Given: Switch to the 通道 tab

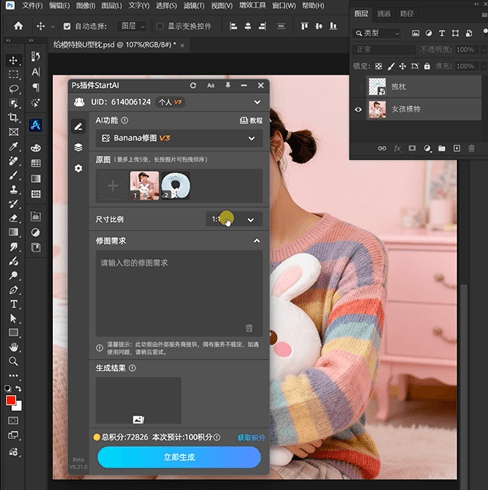Looking at the screenshot, I should point(384,14).
